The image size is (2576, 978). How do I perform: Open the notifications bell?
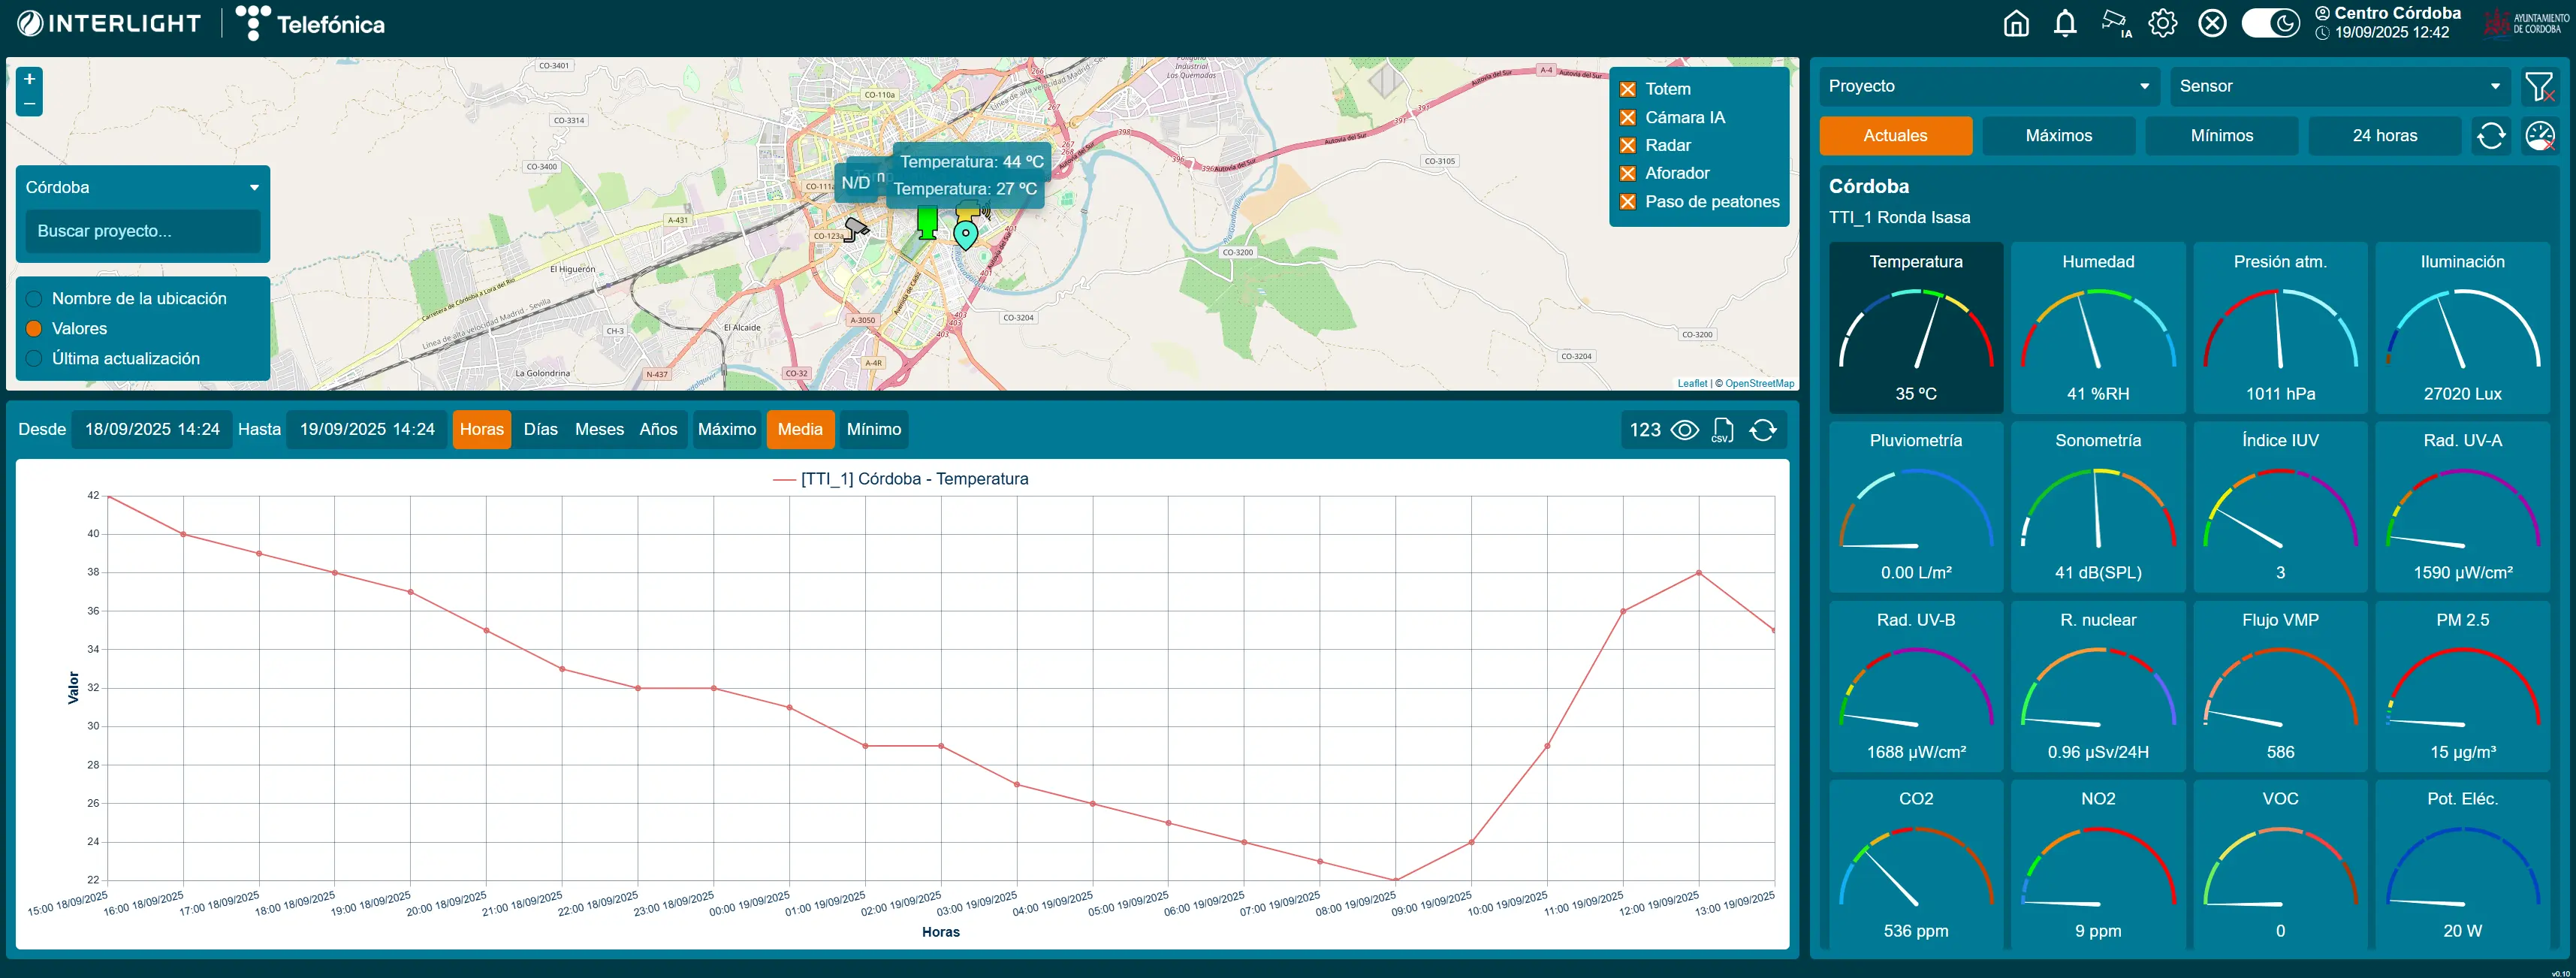coord(2065,24)
